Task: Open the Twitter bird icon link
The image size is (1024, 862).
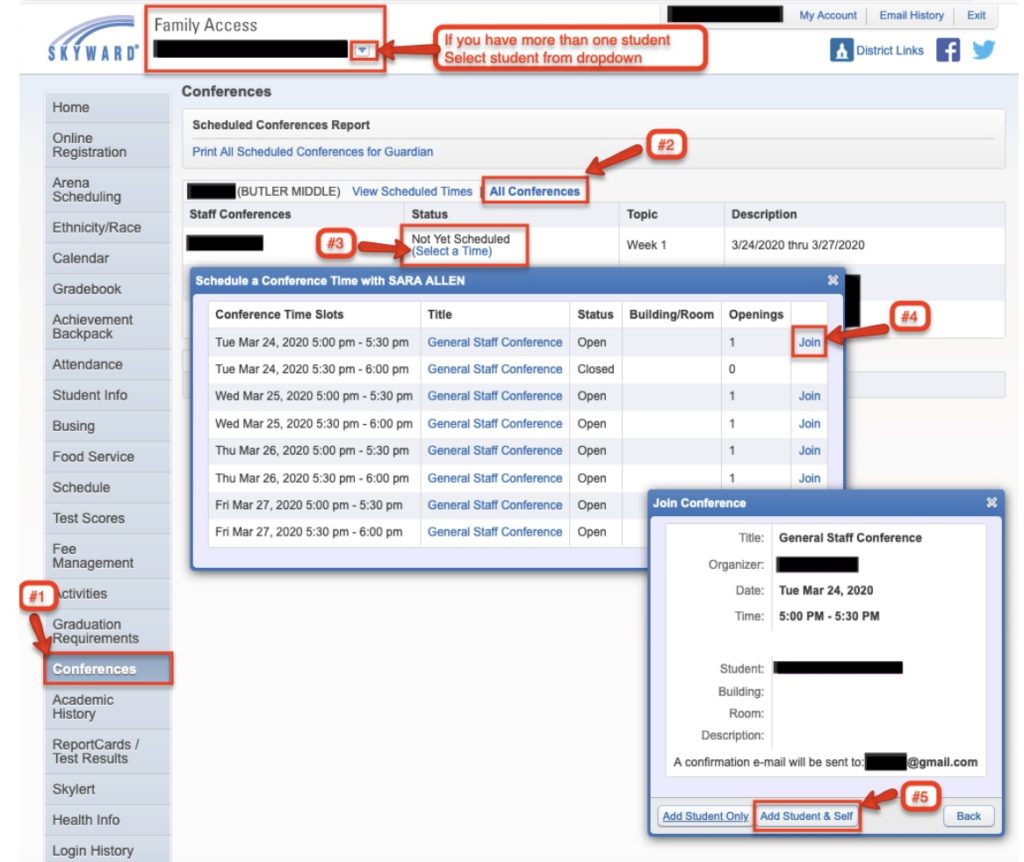Action: point(984,50)
